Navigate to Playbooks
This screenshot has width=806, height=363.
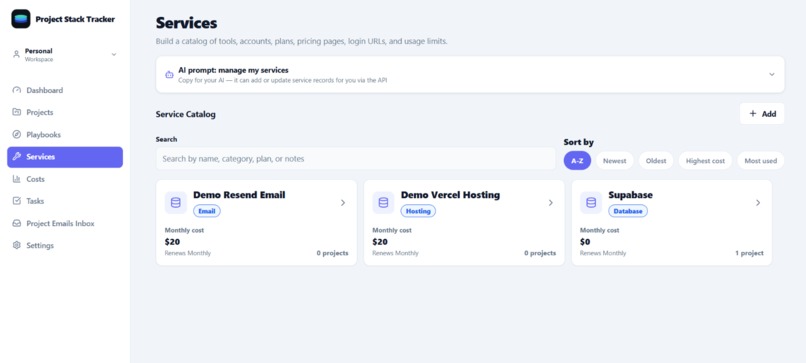65,135
